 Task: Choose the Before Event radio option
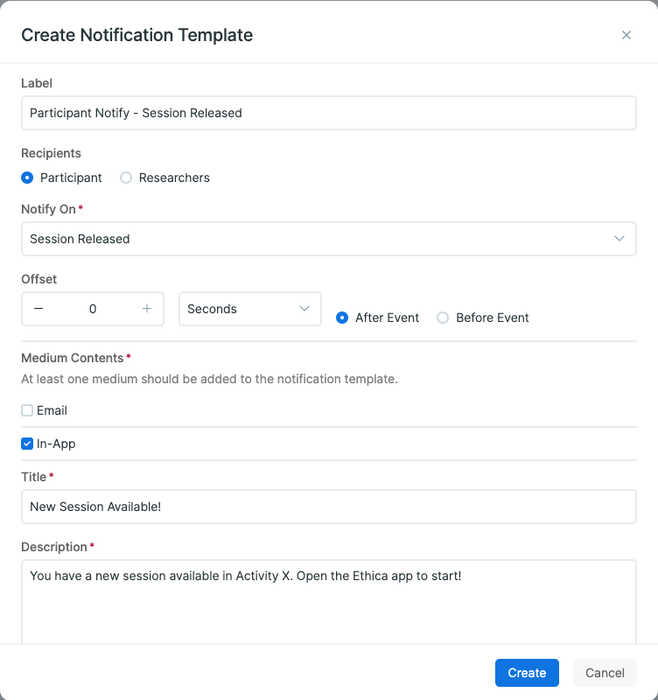pos(443,318)
